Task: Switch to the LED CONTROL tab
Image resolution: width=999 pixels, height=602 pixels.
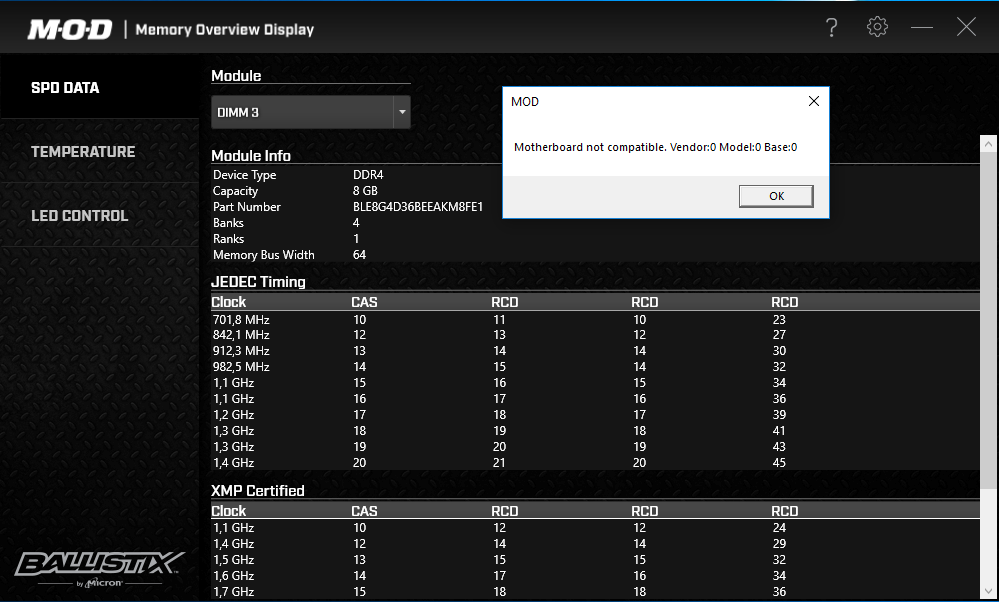Action: (99, 215)
